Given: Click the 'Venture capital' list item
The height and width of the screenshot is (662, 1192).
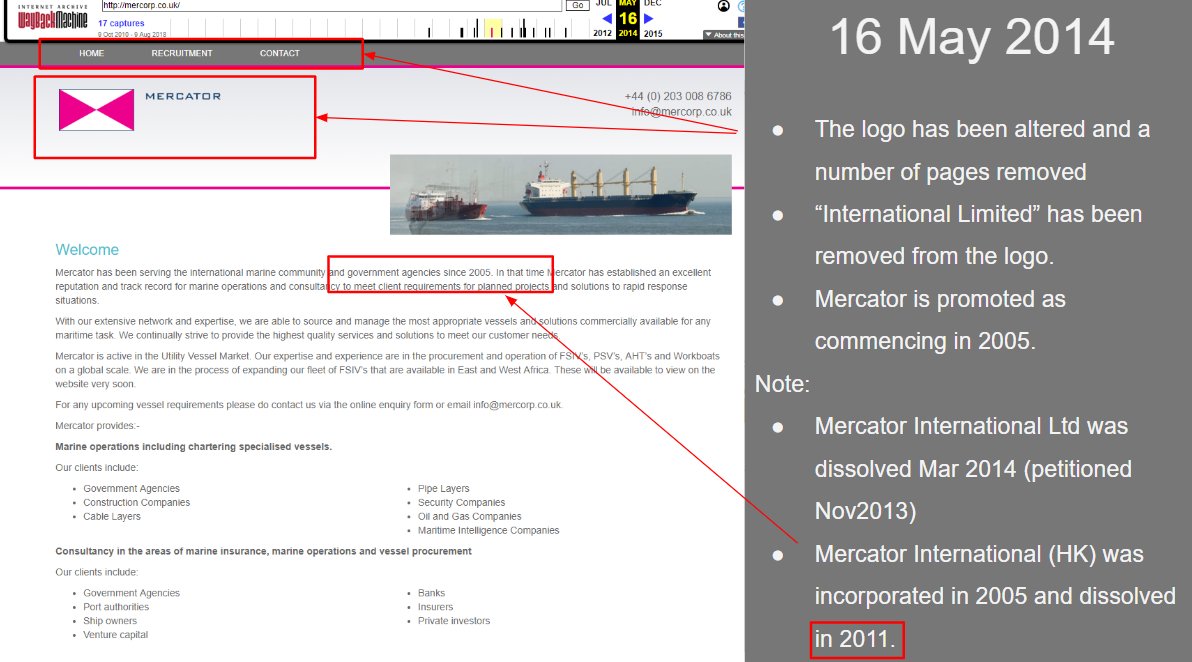Looking at the screenshot, I should pos(116,635).
